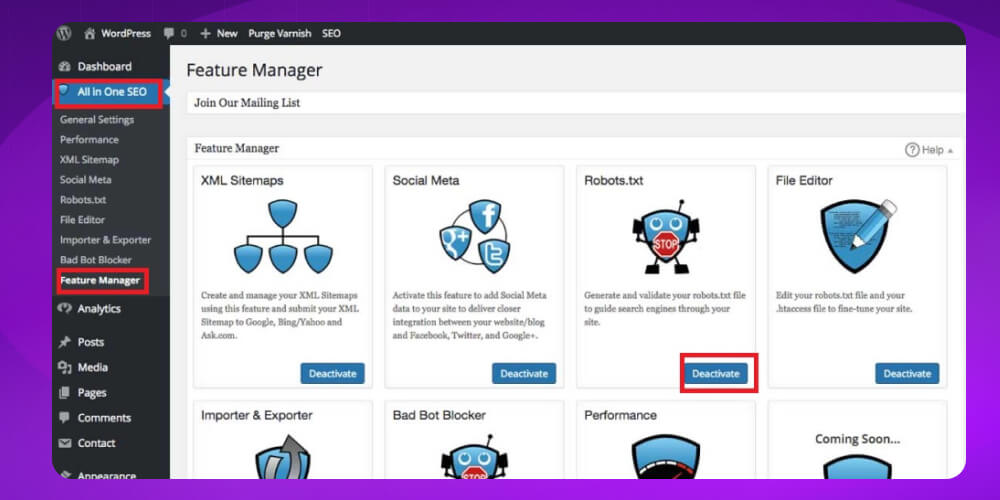
Task: Click the Social Meta card title
Action: point(425,180)
